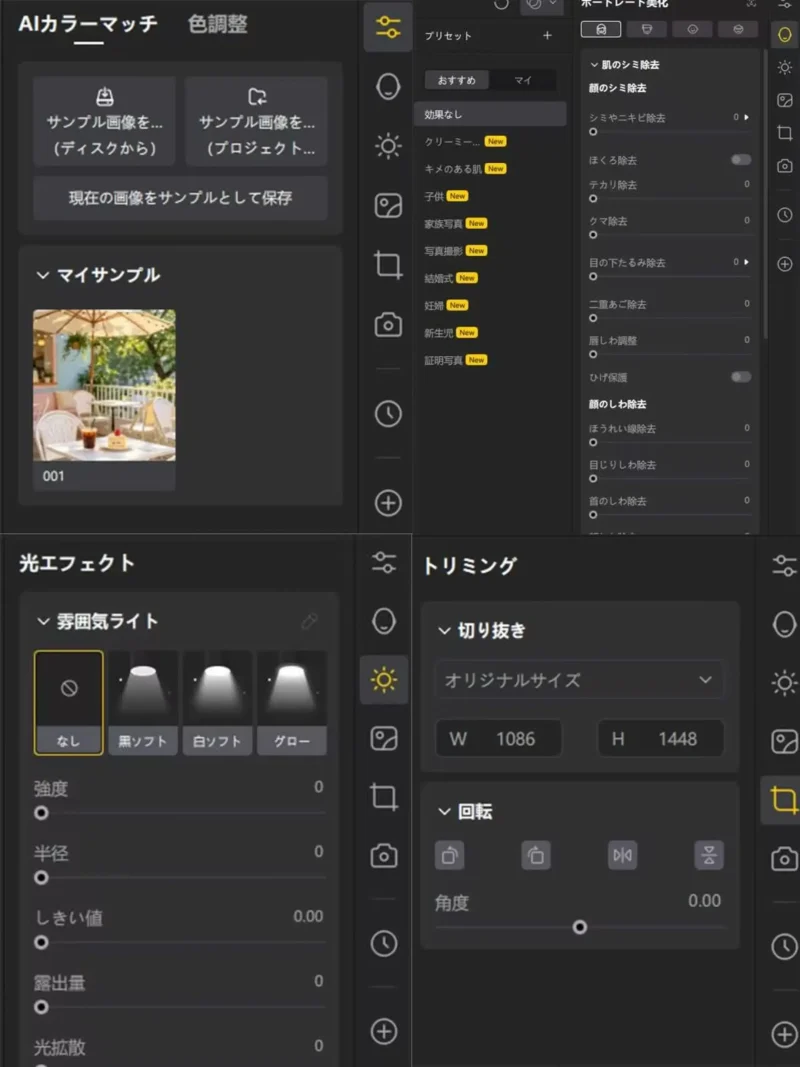The height and width of the screenshot is (1067, 800).
Task: Open the sun light-effect icon in the AIカラーマッチ sidebar
Action: tap(388, 146)
